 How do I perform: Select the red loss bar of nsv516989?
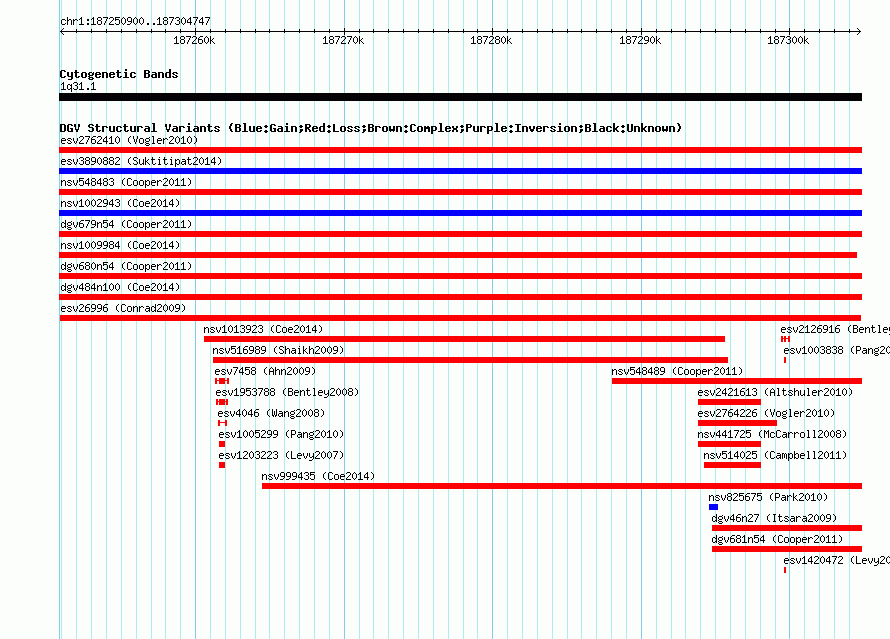[x=470, y=360]
